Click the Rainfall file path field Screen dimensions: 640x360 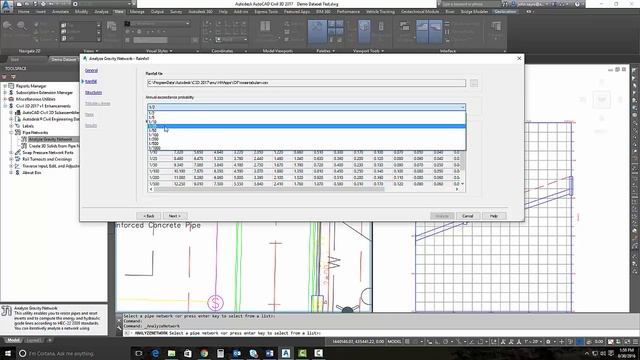pos(306,83)
